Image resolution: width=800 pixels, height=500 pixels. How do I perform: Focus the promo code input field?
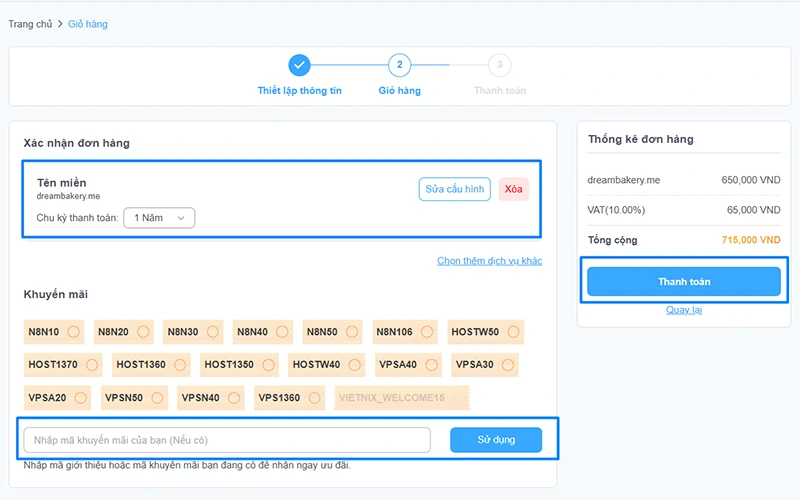click(x=227, y=440)
